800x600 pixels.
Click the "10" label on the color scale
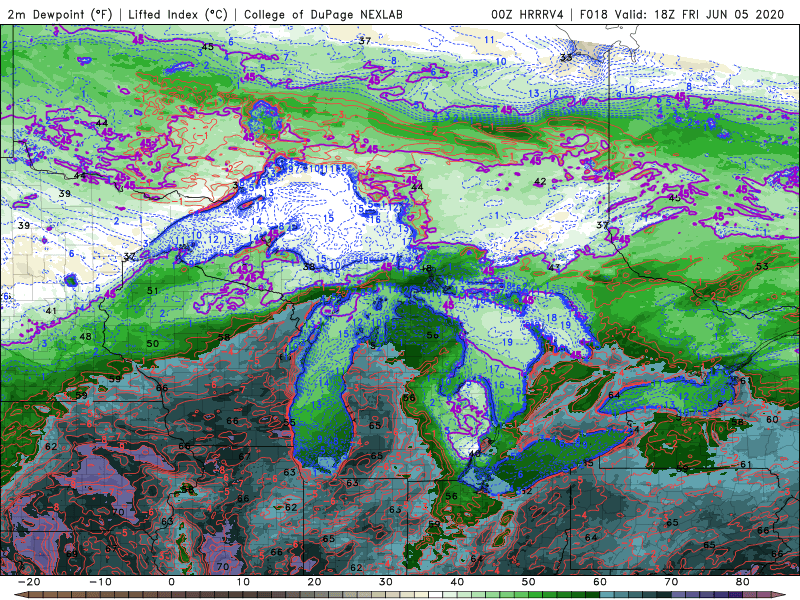click(x=243, y=582)
